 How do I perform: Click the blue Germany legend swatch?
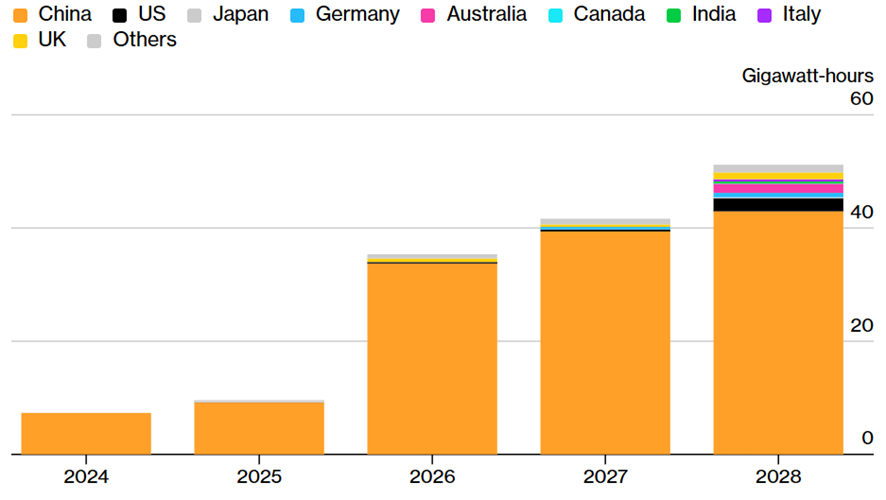coord(296,15)
